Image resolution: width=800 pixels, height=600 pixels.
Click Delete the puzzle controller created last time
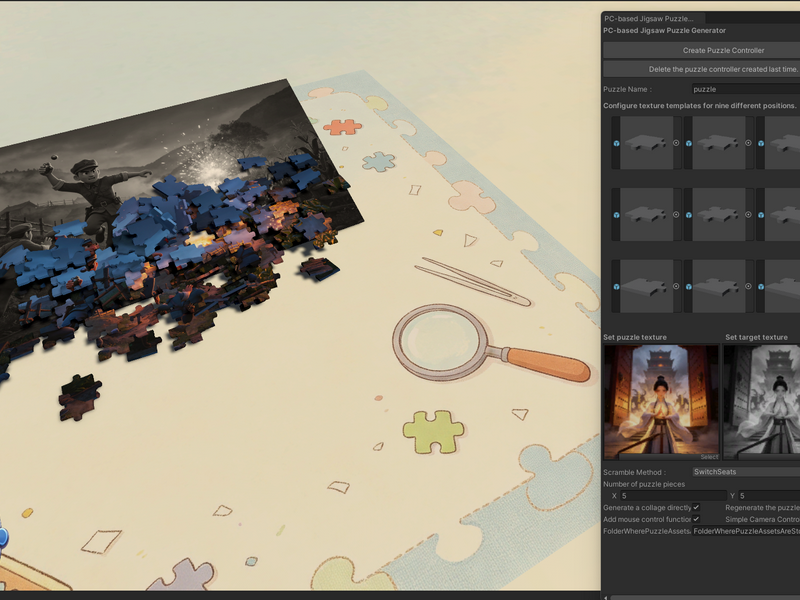[702, 69]
